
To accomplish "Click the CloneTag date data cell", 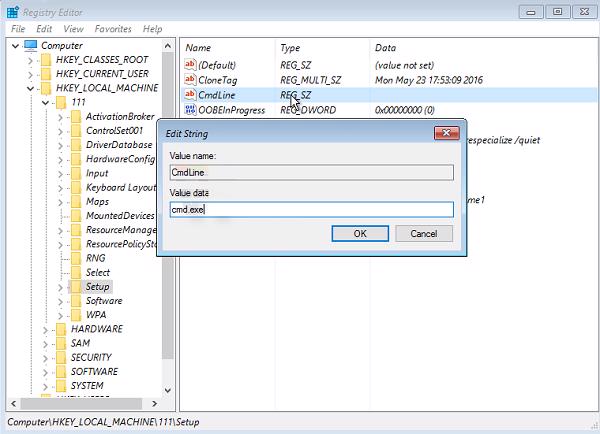I will tap(429, 80).
